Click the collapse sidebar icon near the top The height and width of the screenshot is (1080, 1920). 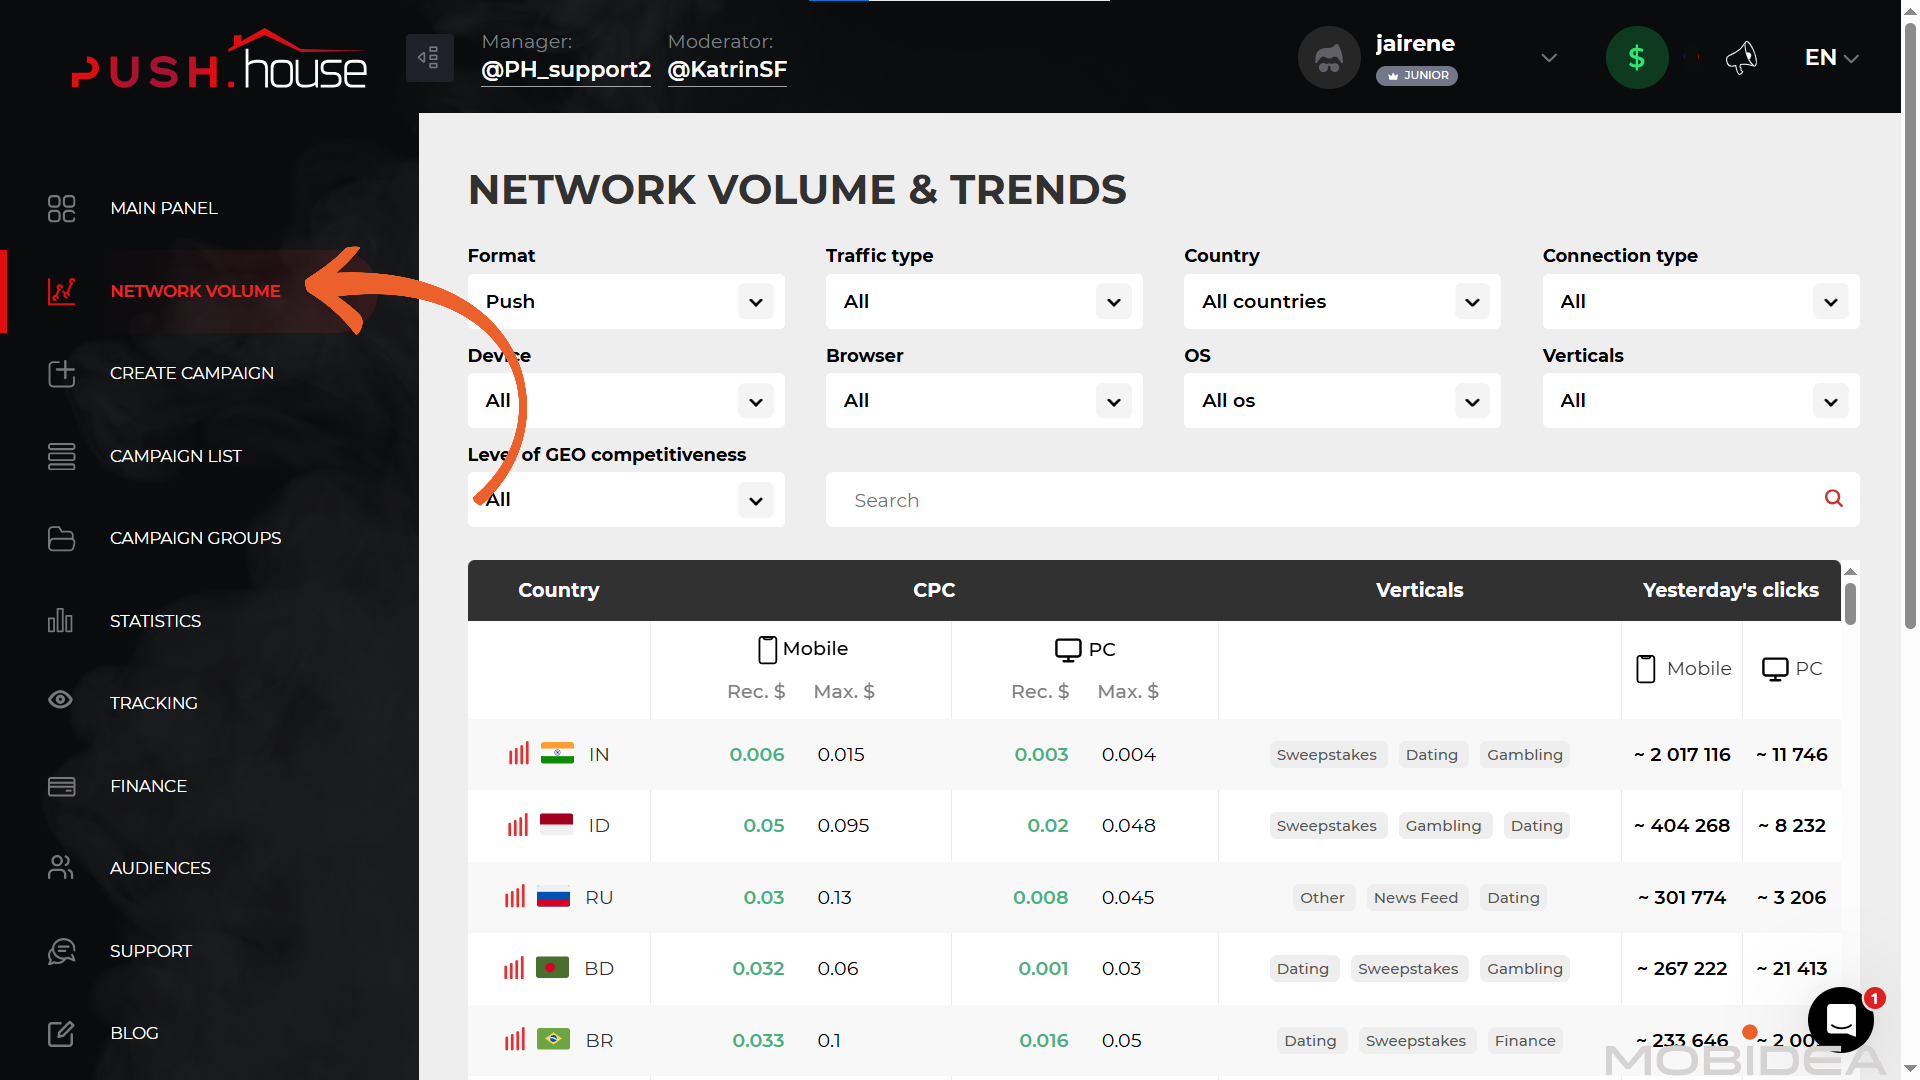[x=429, y=58]
